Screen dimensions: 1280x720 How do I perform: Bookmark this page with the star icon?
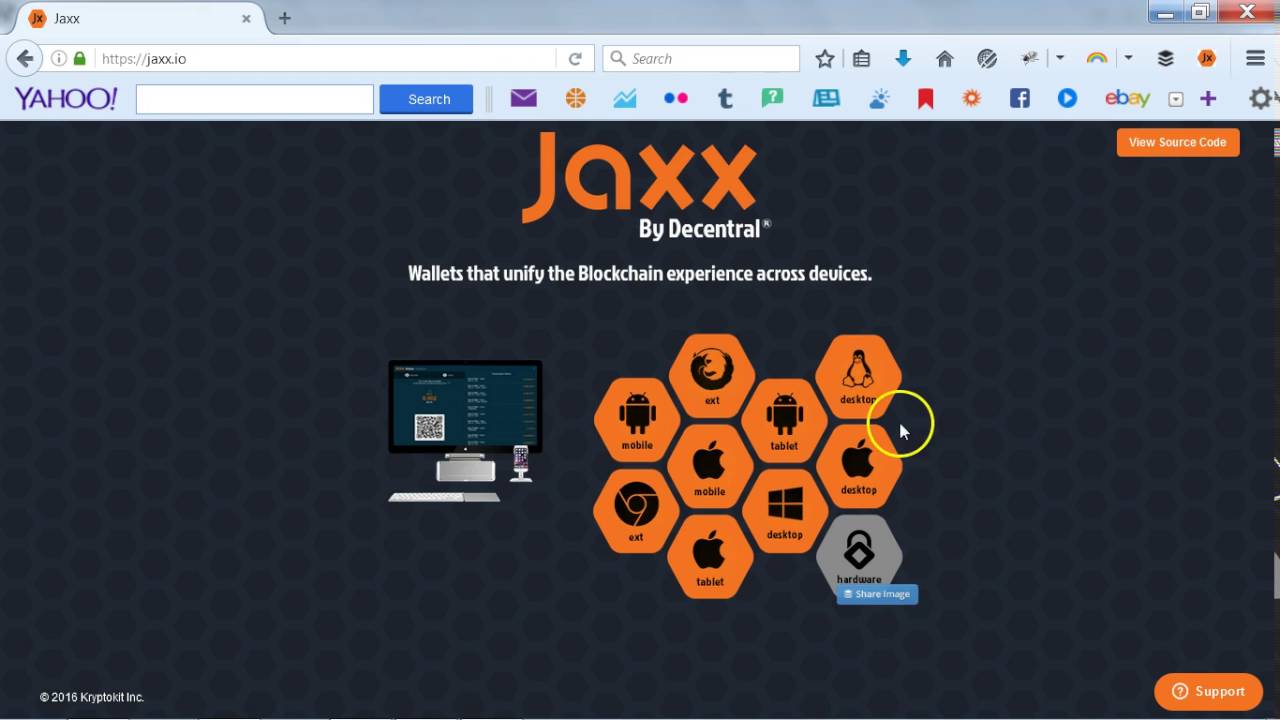[825, 59]
